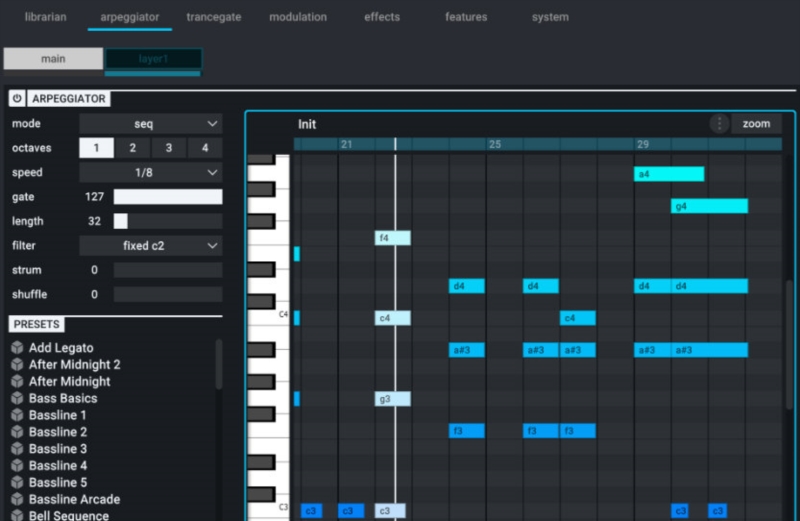The image size is (800, 521).
Task: Open the speed dropdown showing 1/8
Action: (x=151, y=172)
